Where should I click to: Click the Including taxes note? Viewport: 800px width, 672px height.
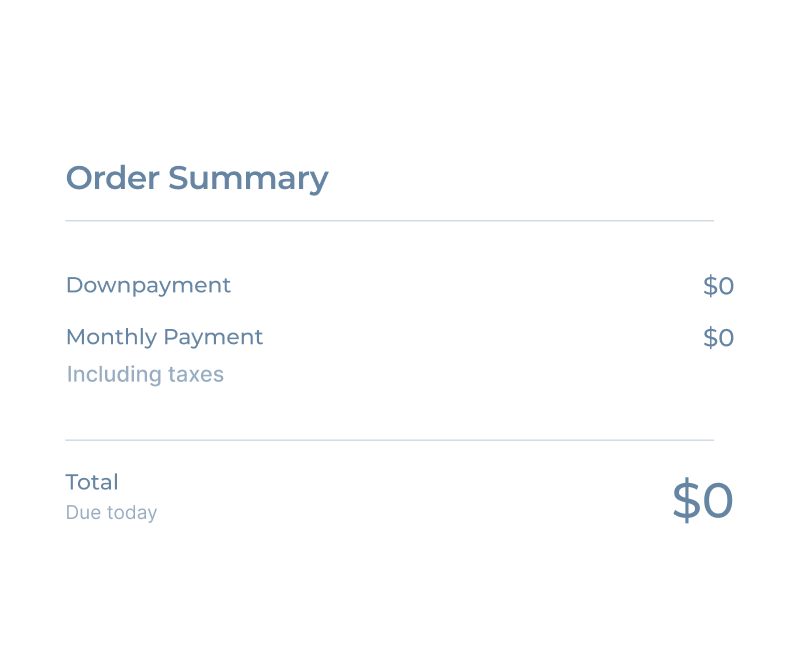144,375
